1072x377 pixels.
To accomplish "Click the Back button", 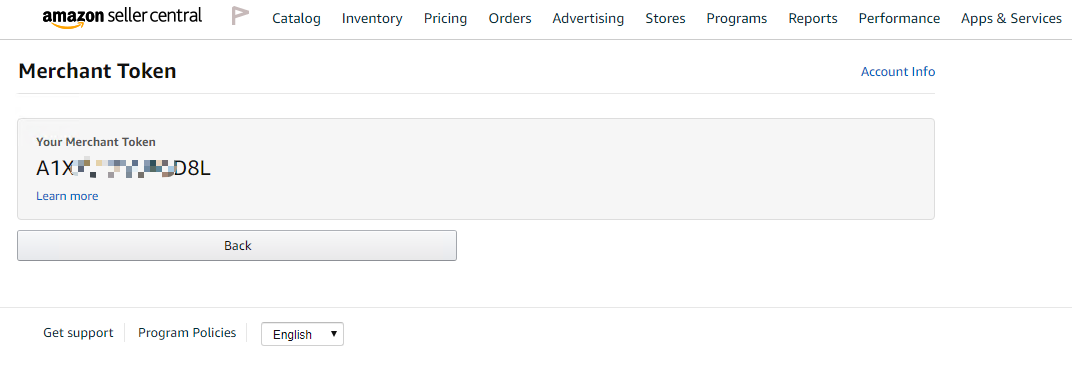I will 237,246.
